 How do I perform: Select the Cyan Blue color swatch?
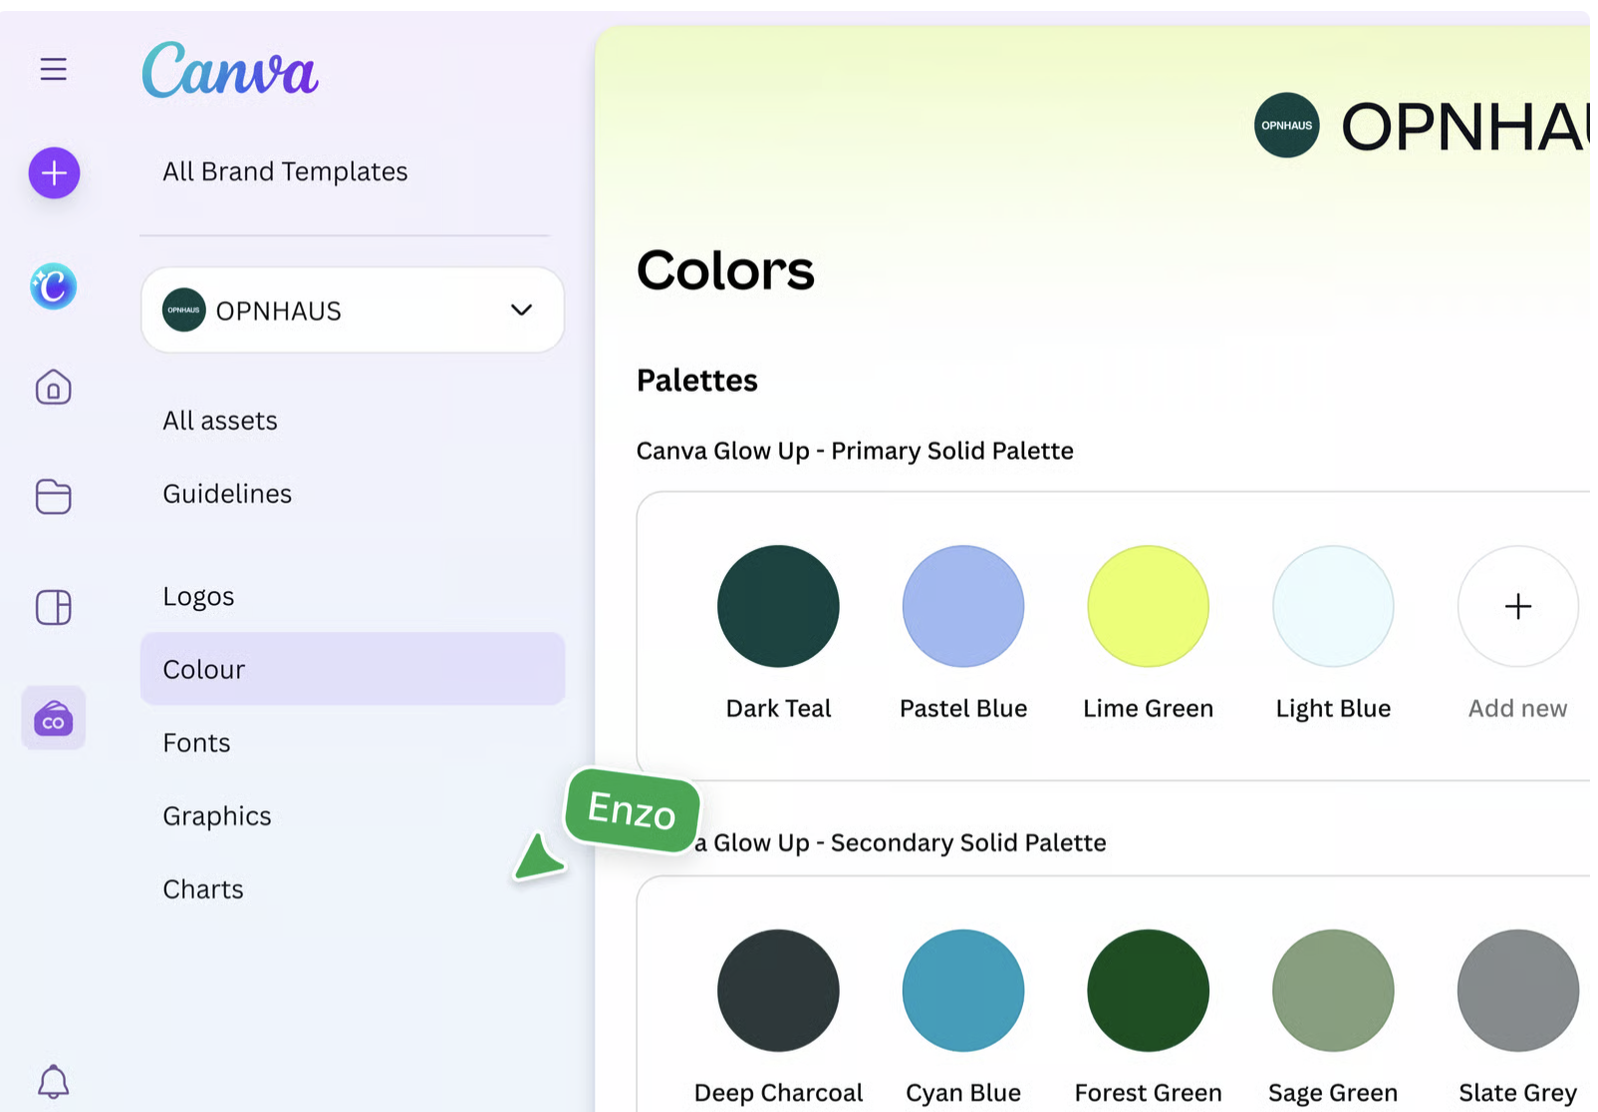click(x=963, y=990)
